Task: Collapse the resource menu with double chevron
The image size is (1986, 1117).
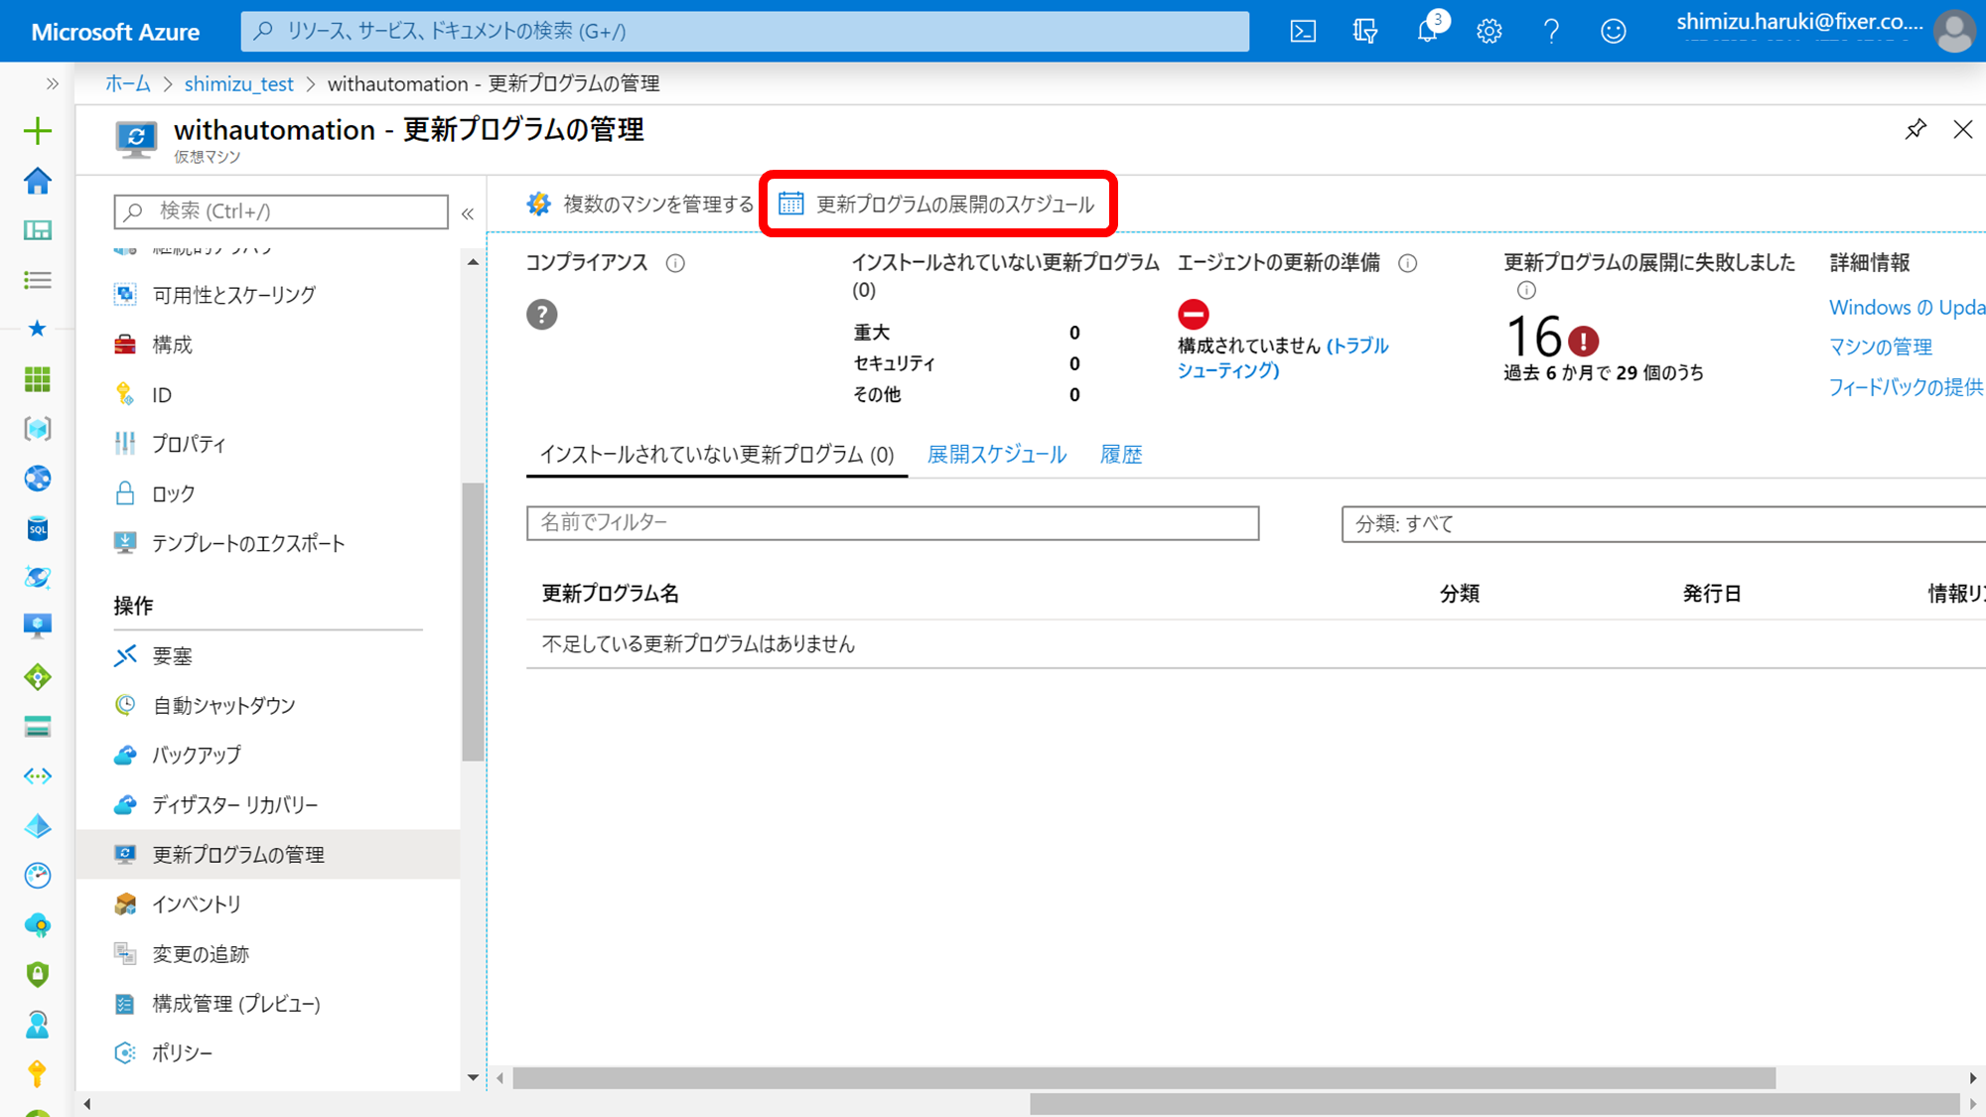Action: (x=467, y=213)
